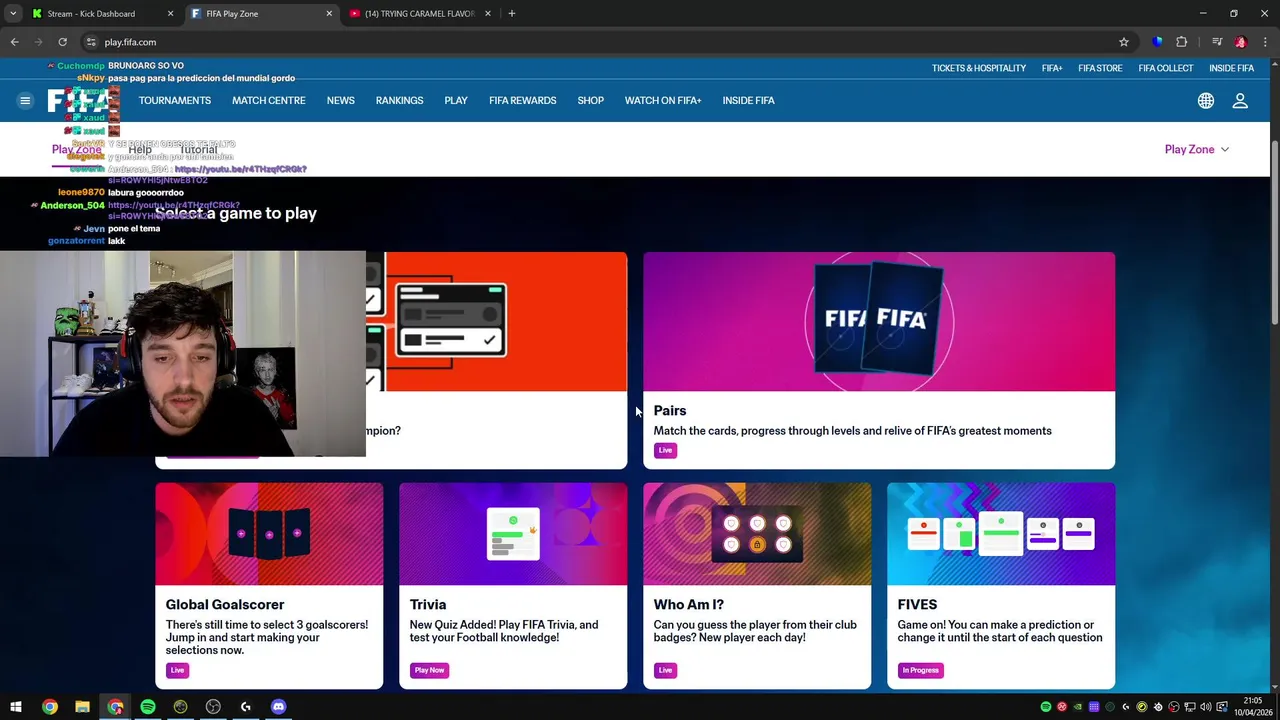Viewport: 1280px width, 720px height.
Task: Open Logitech G HUB from the taskbar
Action: coord(245,707)
